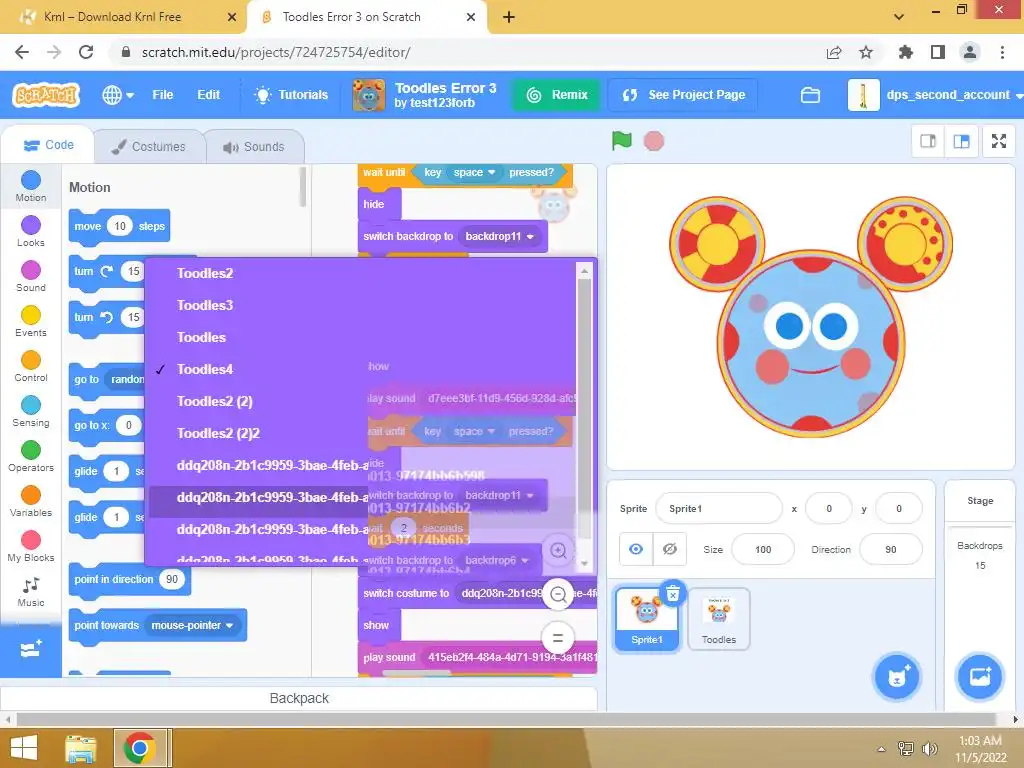Open Windows Start menu
The image size is (1024, 768).
pos(24,748)
